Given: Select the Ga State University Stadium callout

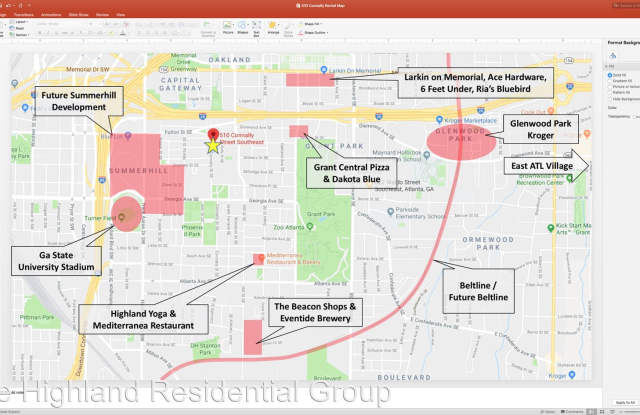Looking at the screenshot, I should click(56, 261).
